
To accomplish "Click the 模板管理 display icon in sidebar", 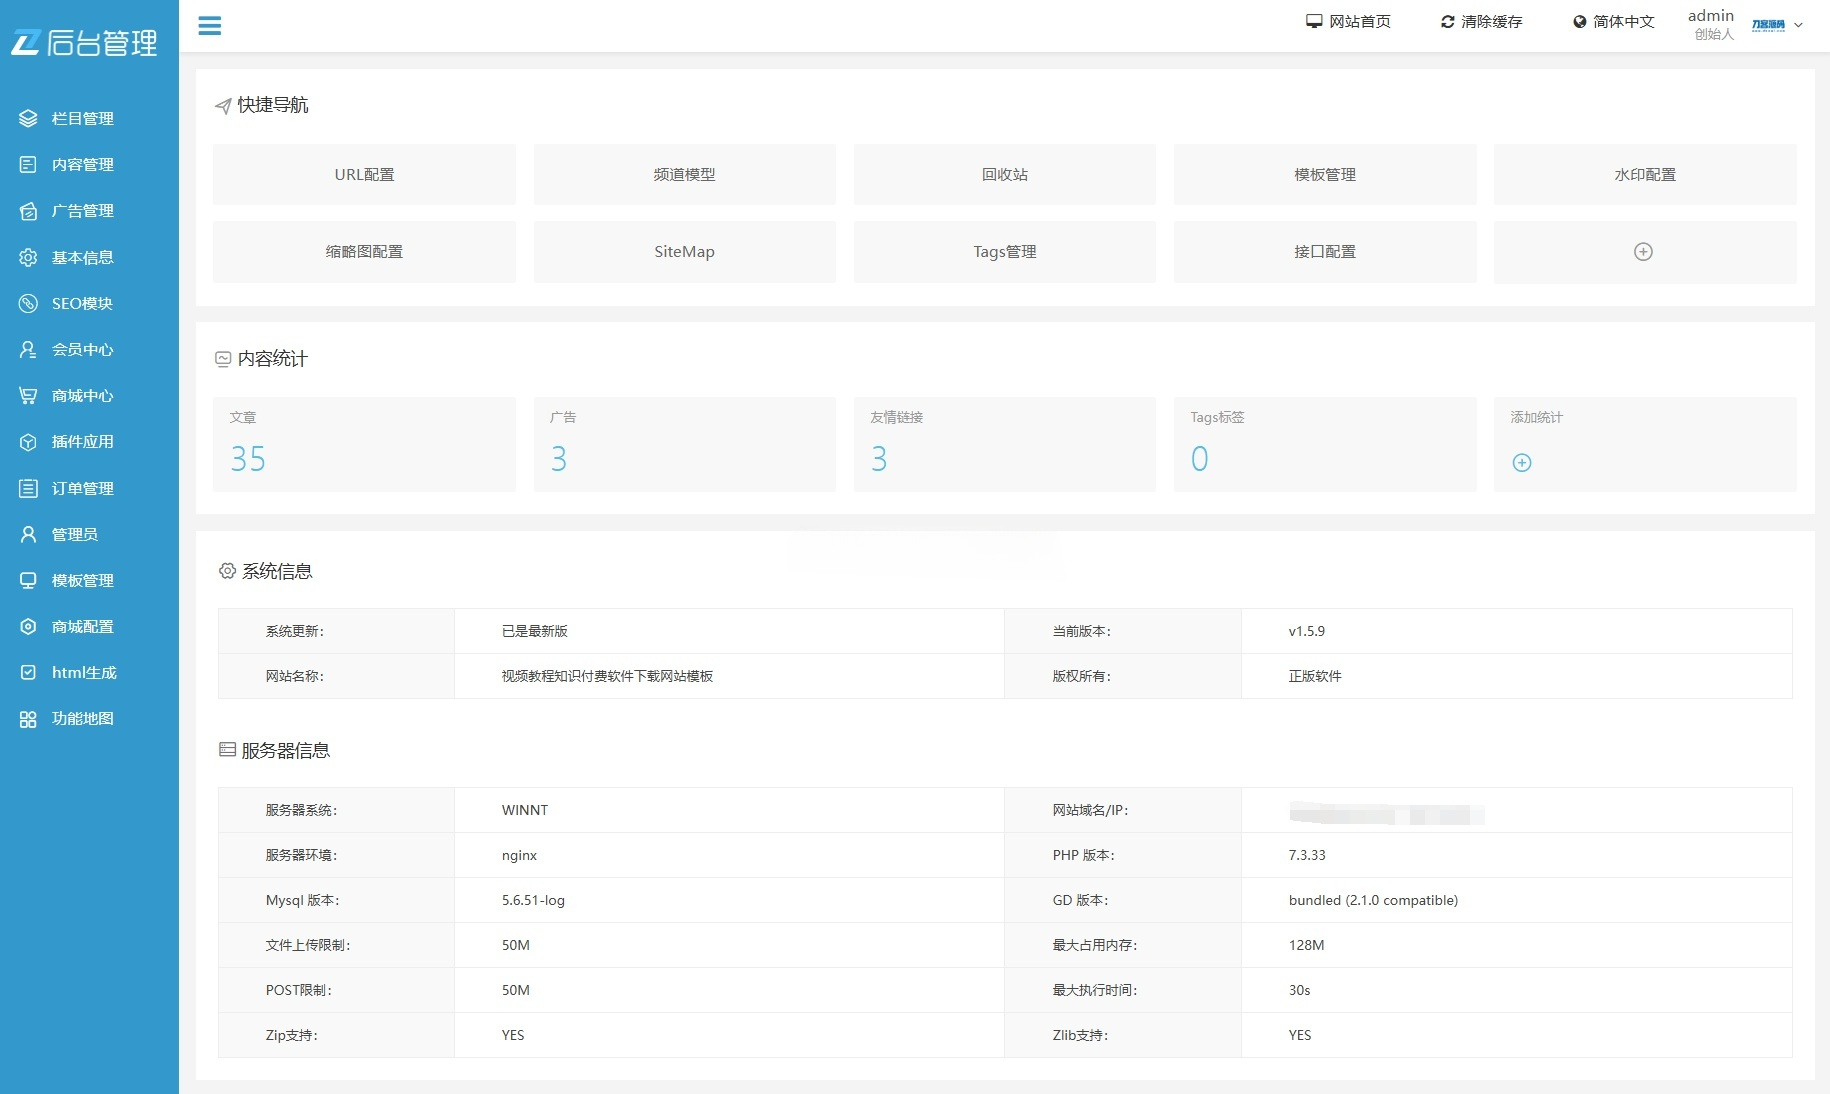I will [27, 581].
